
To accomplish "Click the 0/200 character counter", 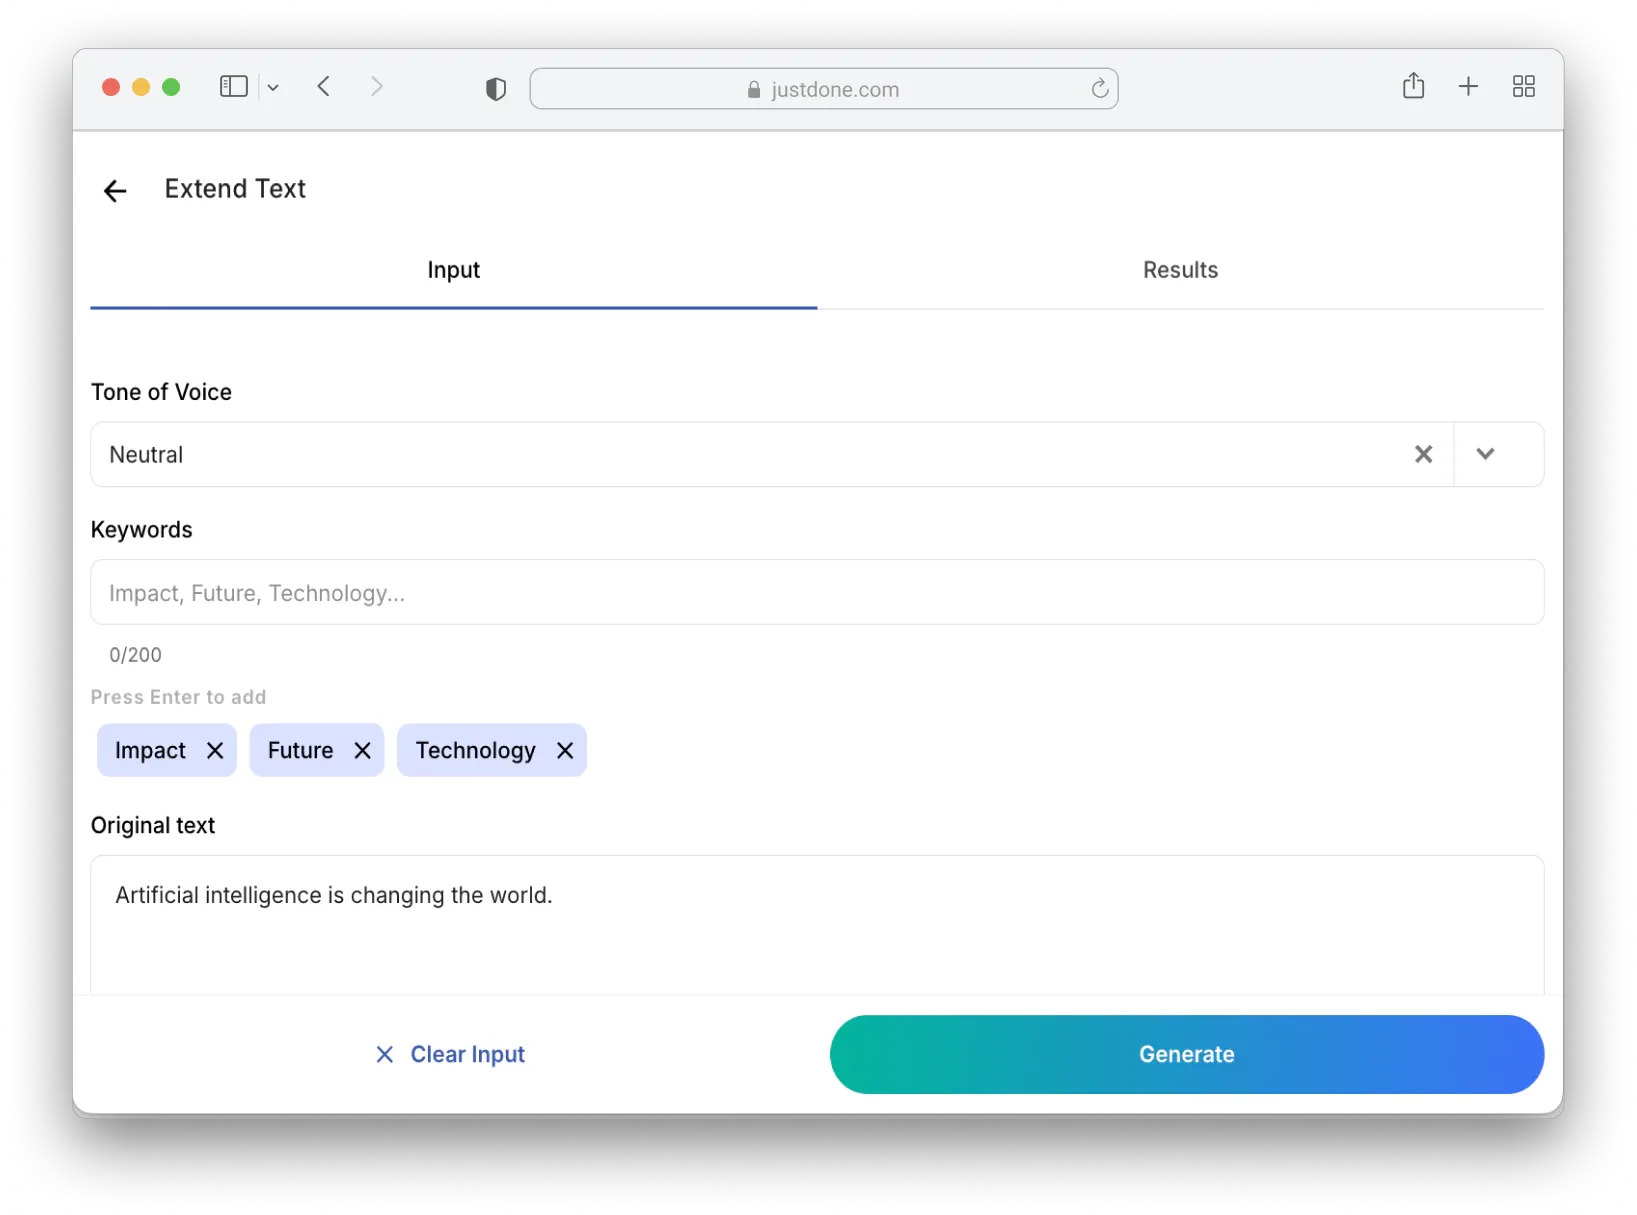I will 135,655.
